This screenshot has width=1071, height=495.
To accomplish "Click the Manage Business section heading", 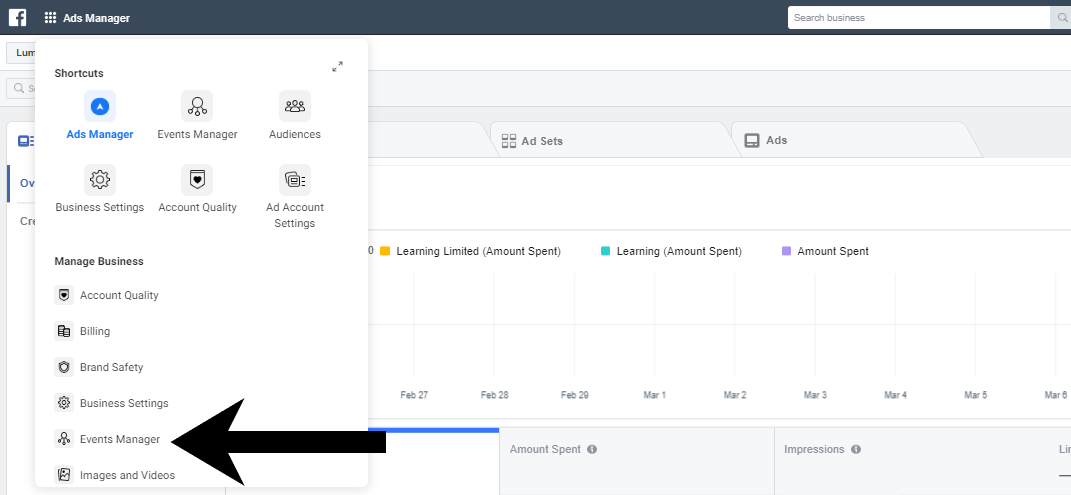I will [99, 261].
